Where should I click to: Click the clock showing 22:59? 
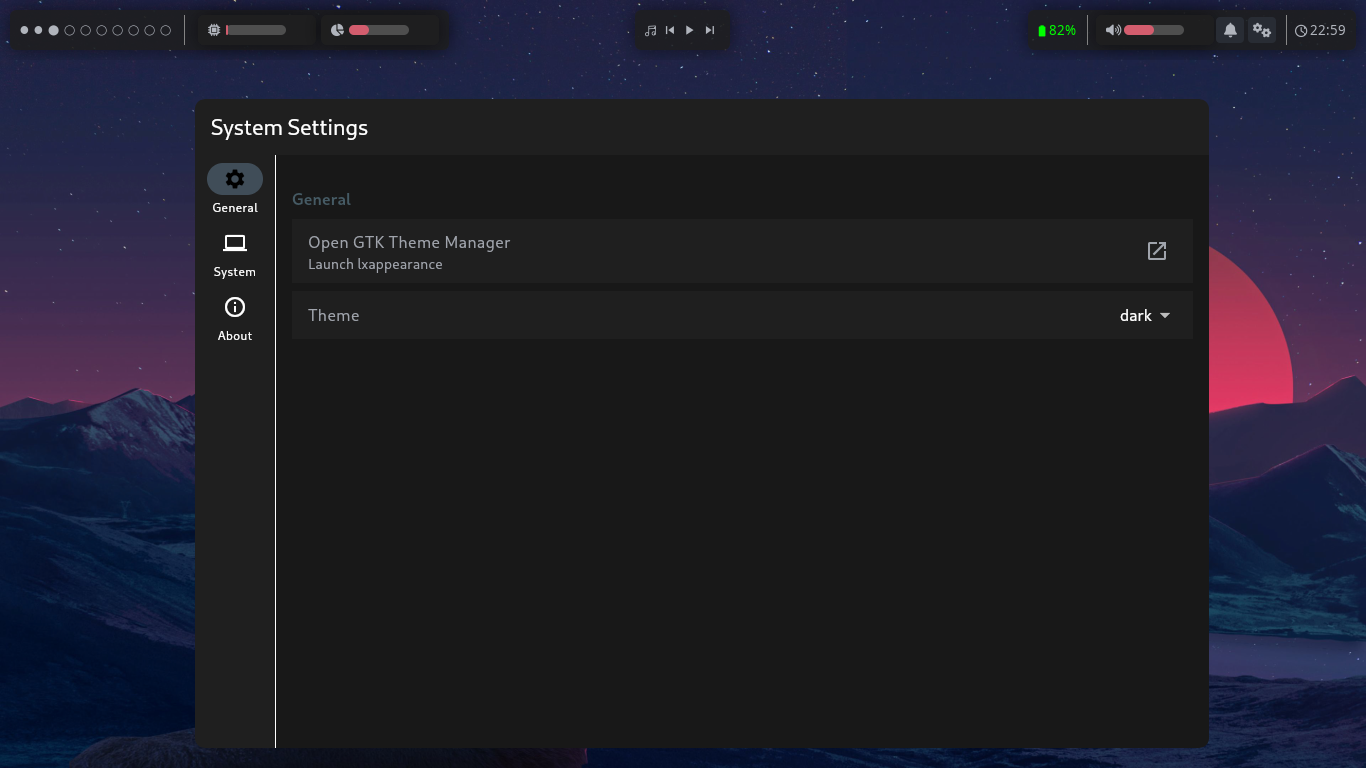point(1320,31)
